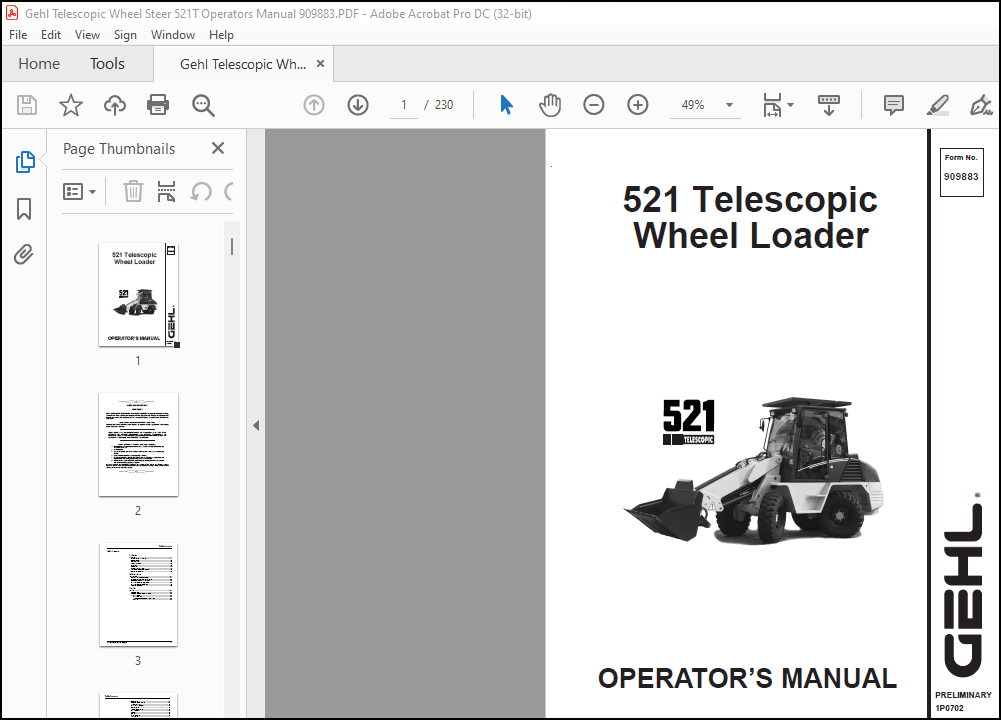This screenshot has width=1001, height=720.
Task: Click the delete pages trash icon
Action: coord(133,191)
